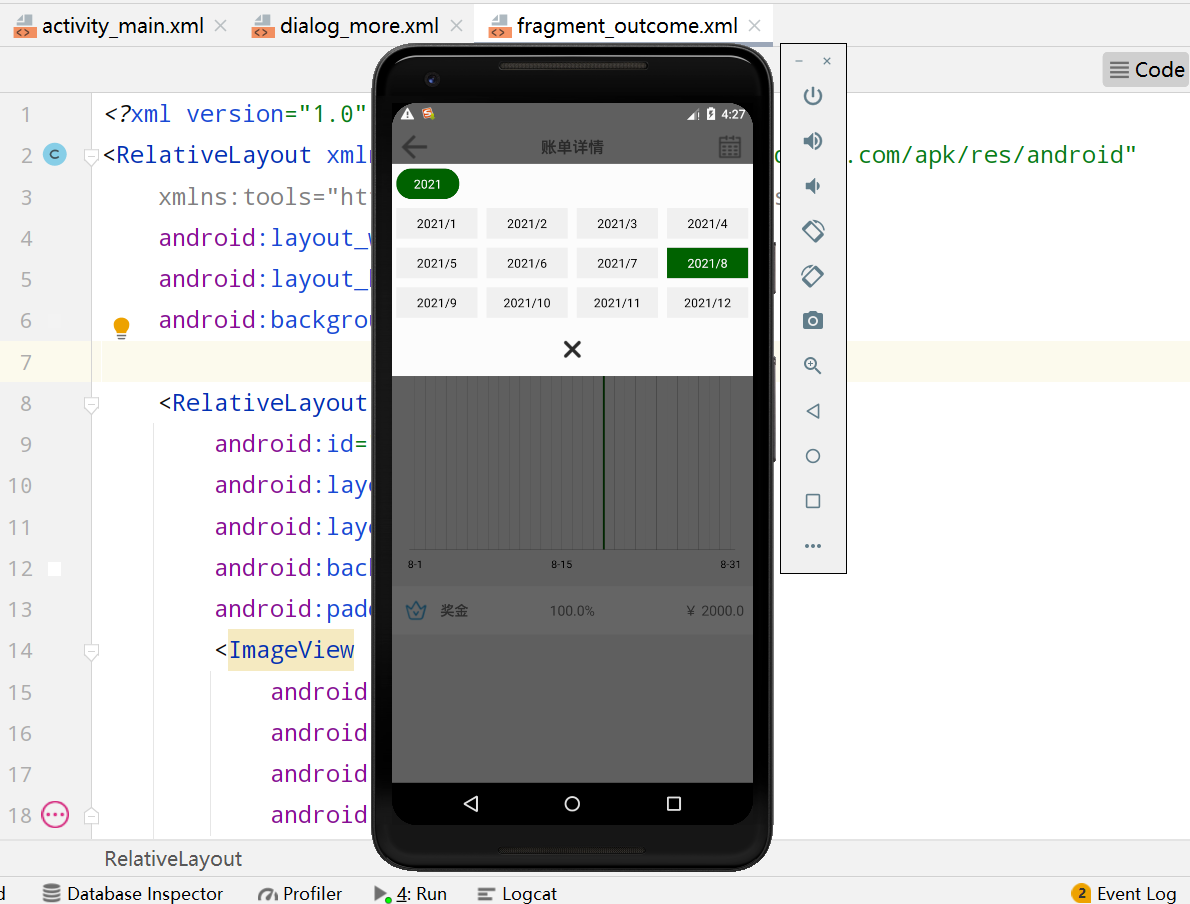The width and height of the screenshot is (1190, 904).
Task: Select month 2021/6
Action: tap(527, 263)
